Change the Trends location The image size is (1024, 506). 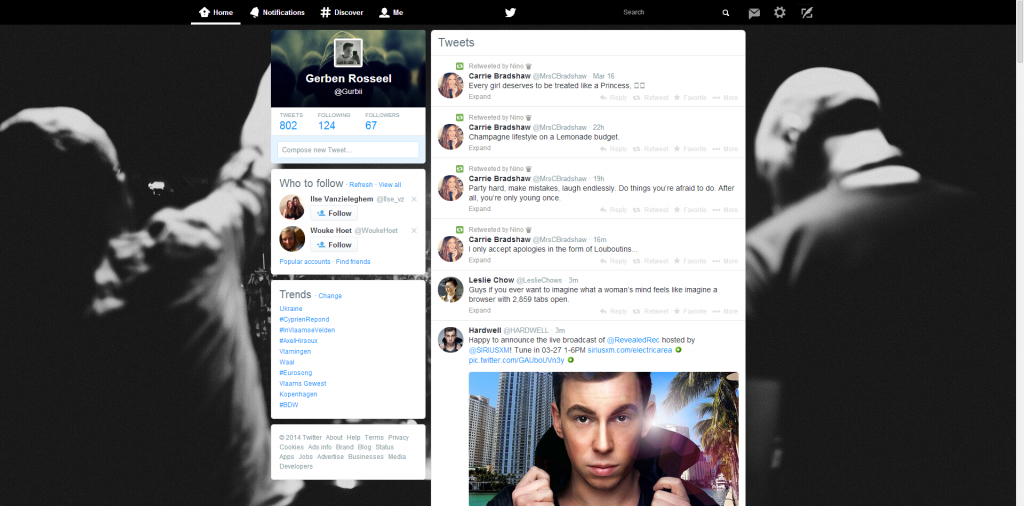(x=330, y=296)
